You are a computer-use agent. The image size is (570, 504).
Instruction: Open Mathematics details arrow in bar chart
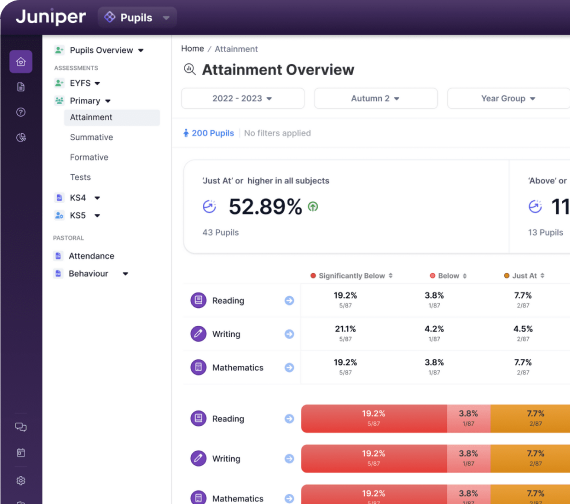pos(289,499)
